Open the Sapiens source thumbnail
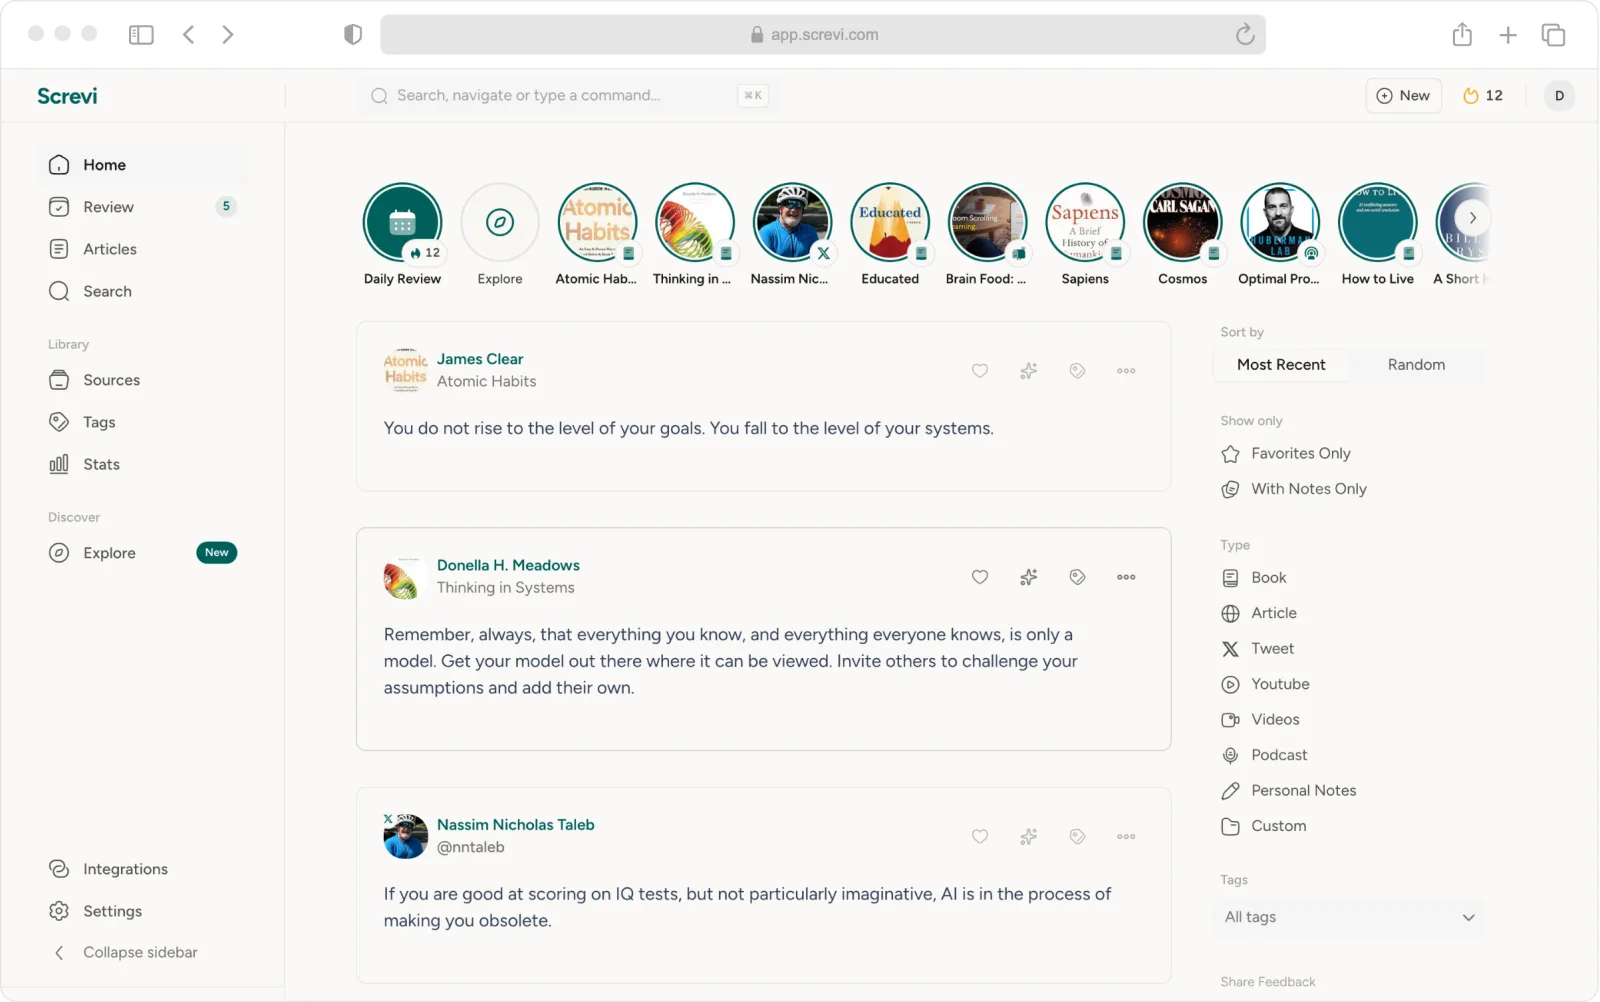This screenshot has width=1600, height=1002. [1085, 222]
